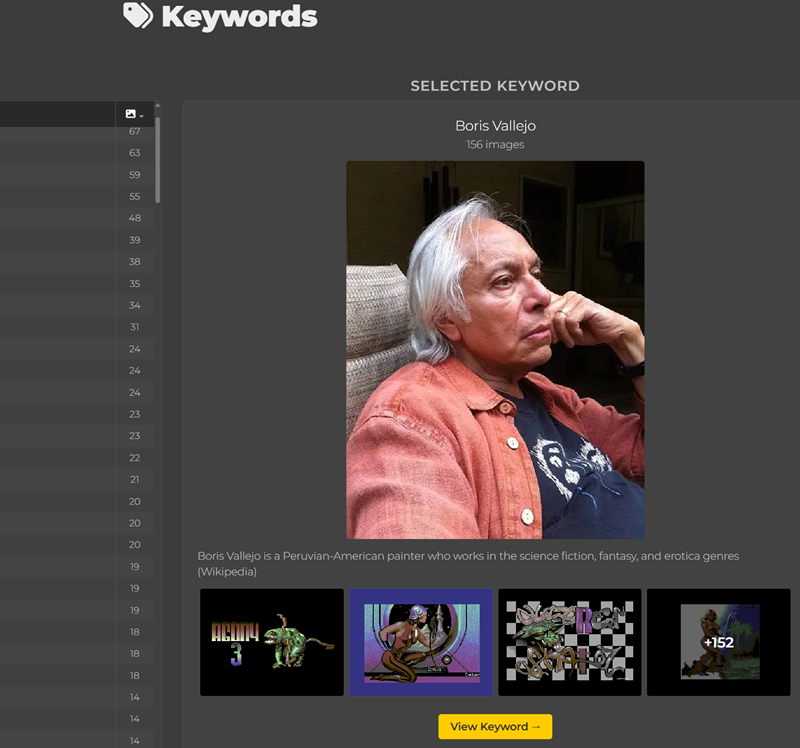Open the View Keyword button
This screenshot has width=800, height=748.
click(x=495, y=726)
